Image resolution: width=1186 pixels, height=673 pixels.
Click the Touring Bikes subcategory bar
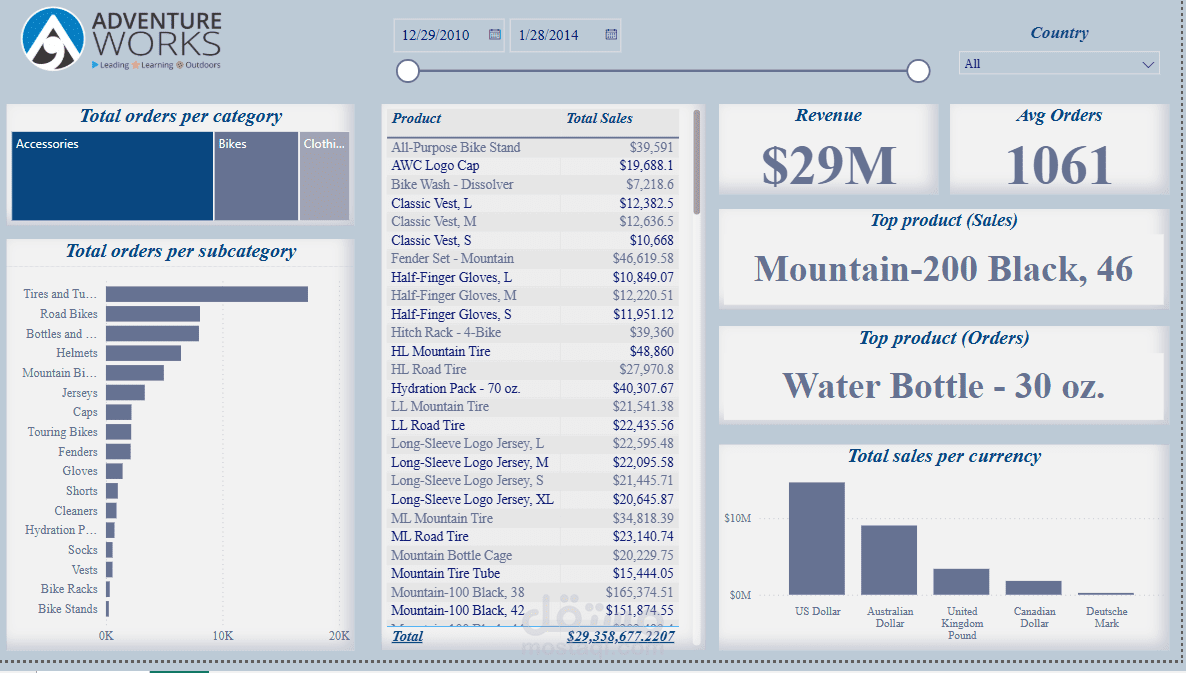pos(118,432)
